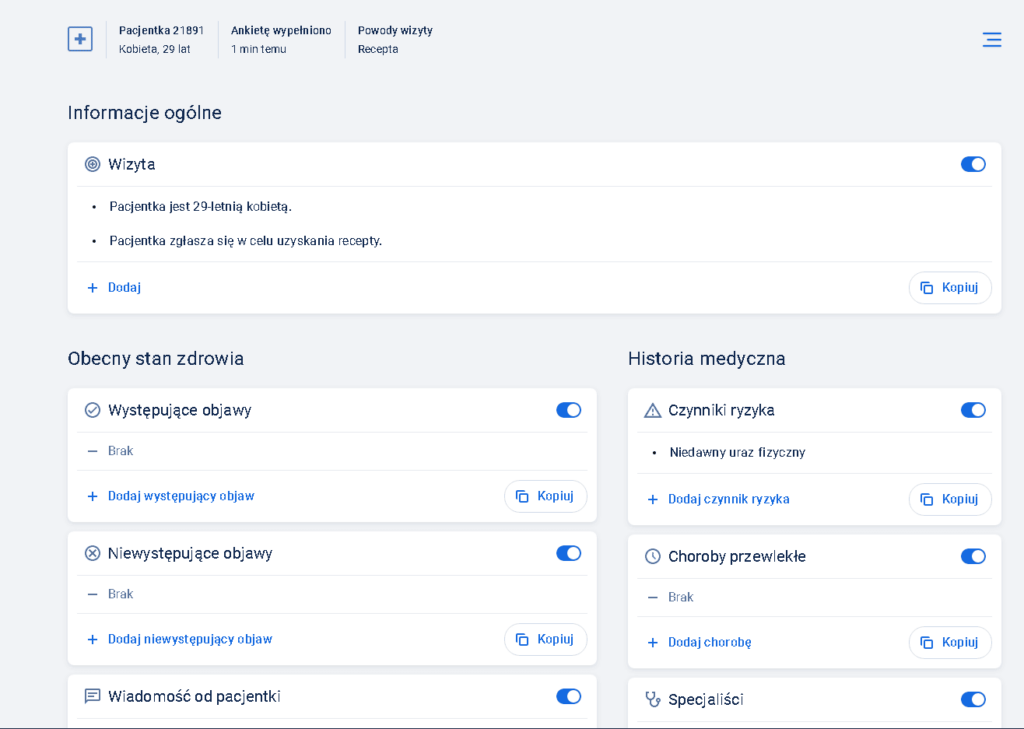Click the clock icon beside Choroby przewlekłe

click(x=653, y=556)
